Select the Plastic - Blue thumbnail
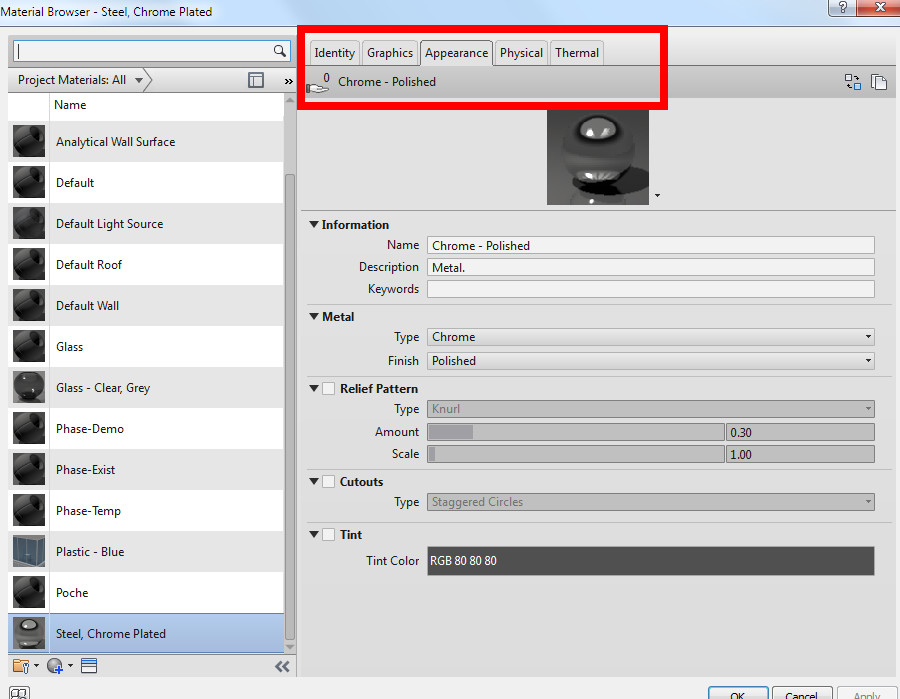900x699 pixels. click(29, 552)
